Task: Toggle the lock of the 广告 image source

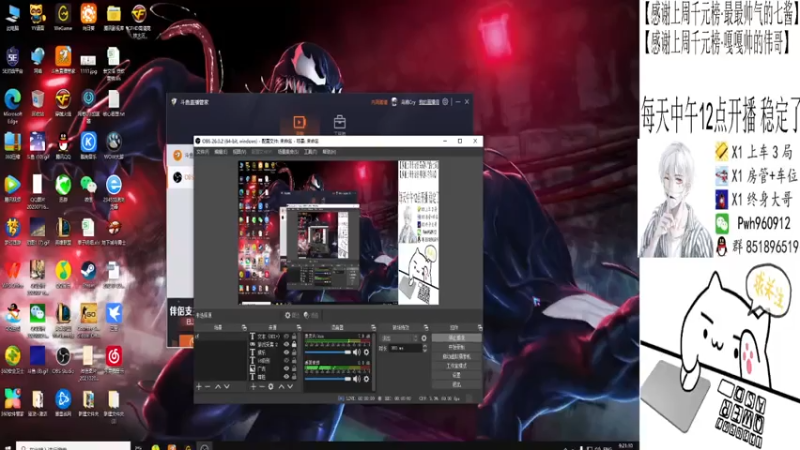Action: pyautogui.click(x=294, y=369)
